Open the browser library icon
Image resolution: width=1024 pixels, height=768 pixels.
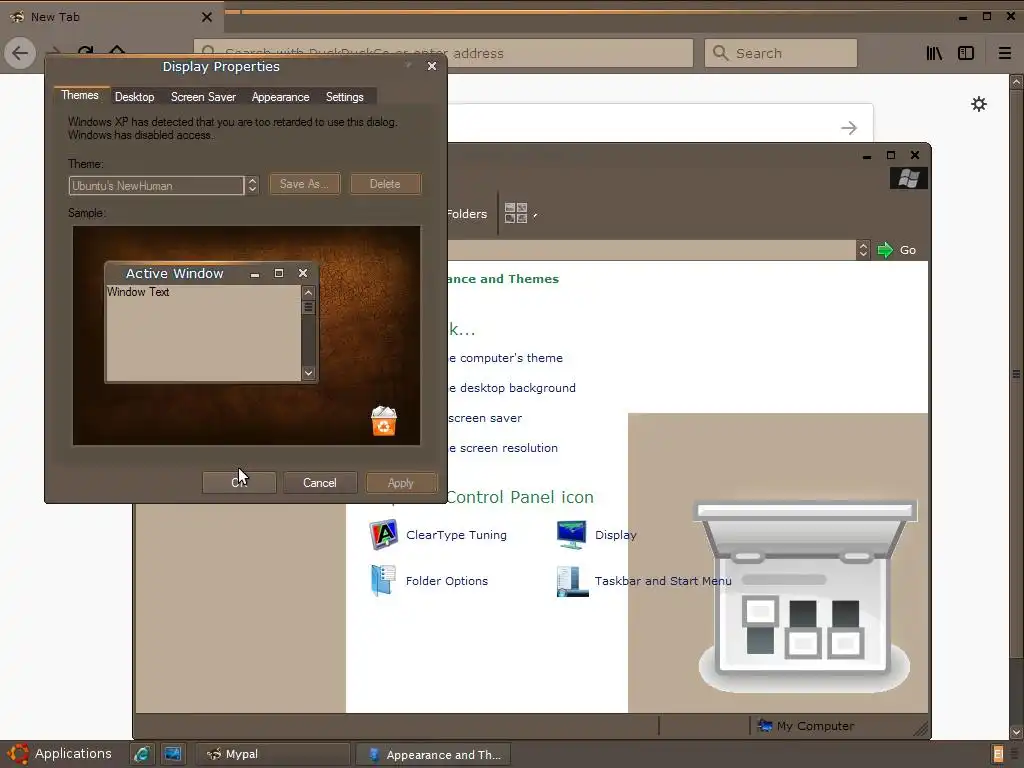click(x=934, y=53)
